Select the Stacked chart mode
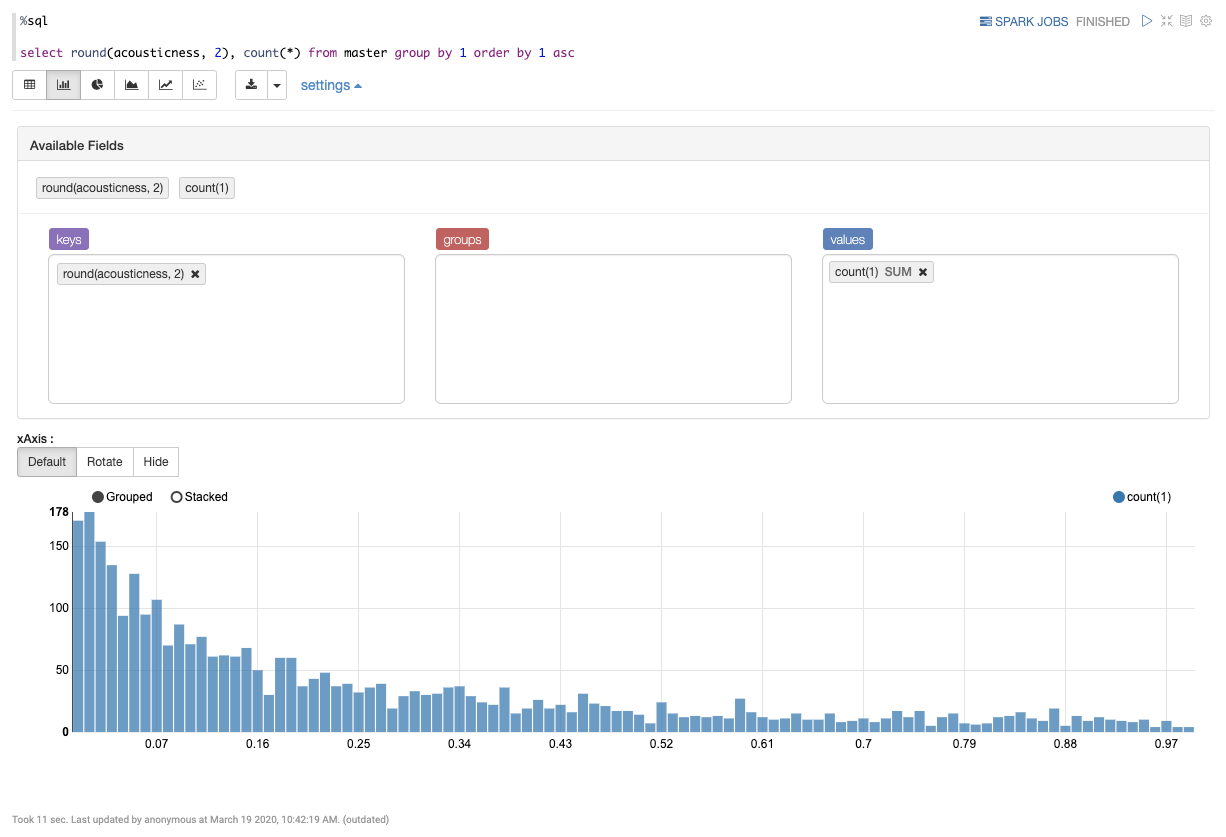Image resolution: width=1226 pixels, height=837 pixels. point(199,497)
